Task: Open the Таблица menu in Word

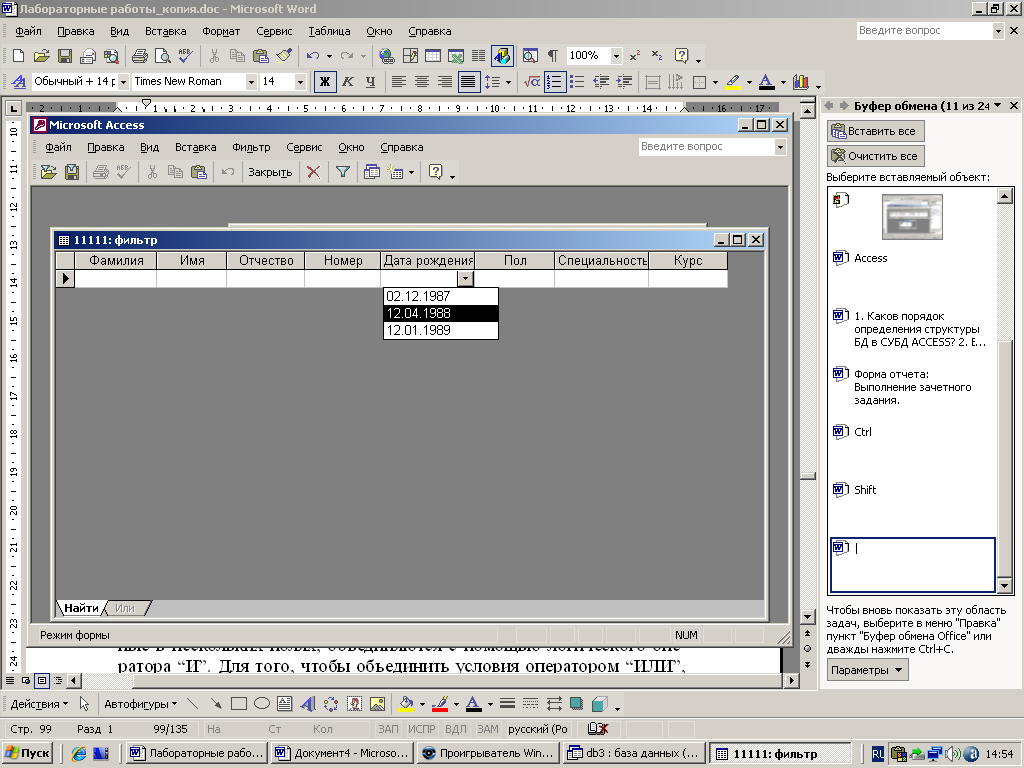Action: tap(329, 31)
